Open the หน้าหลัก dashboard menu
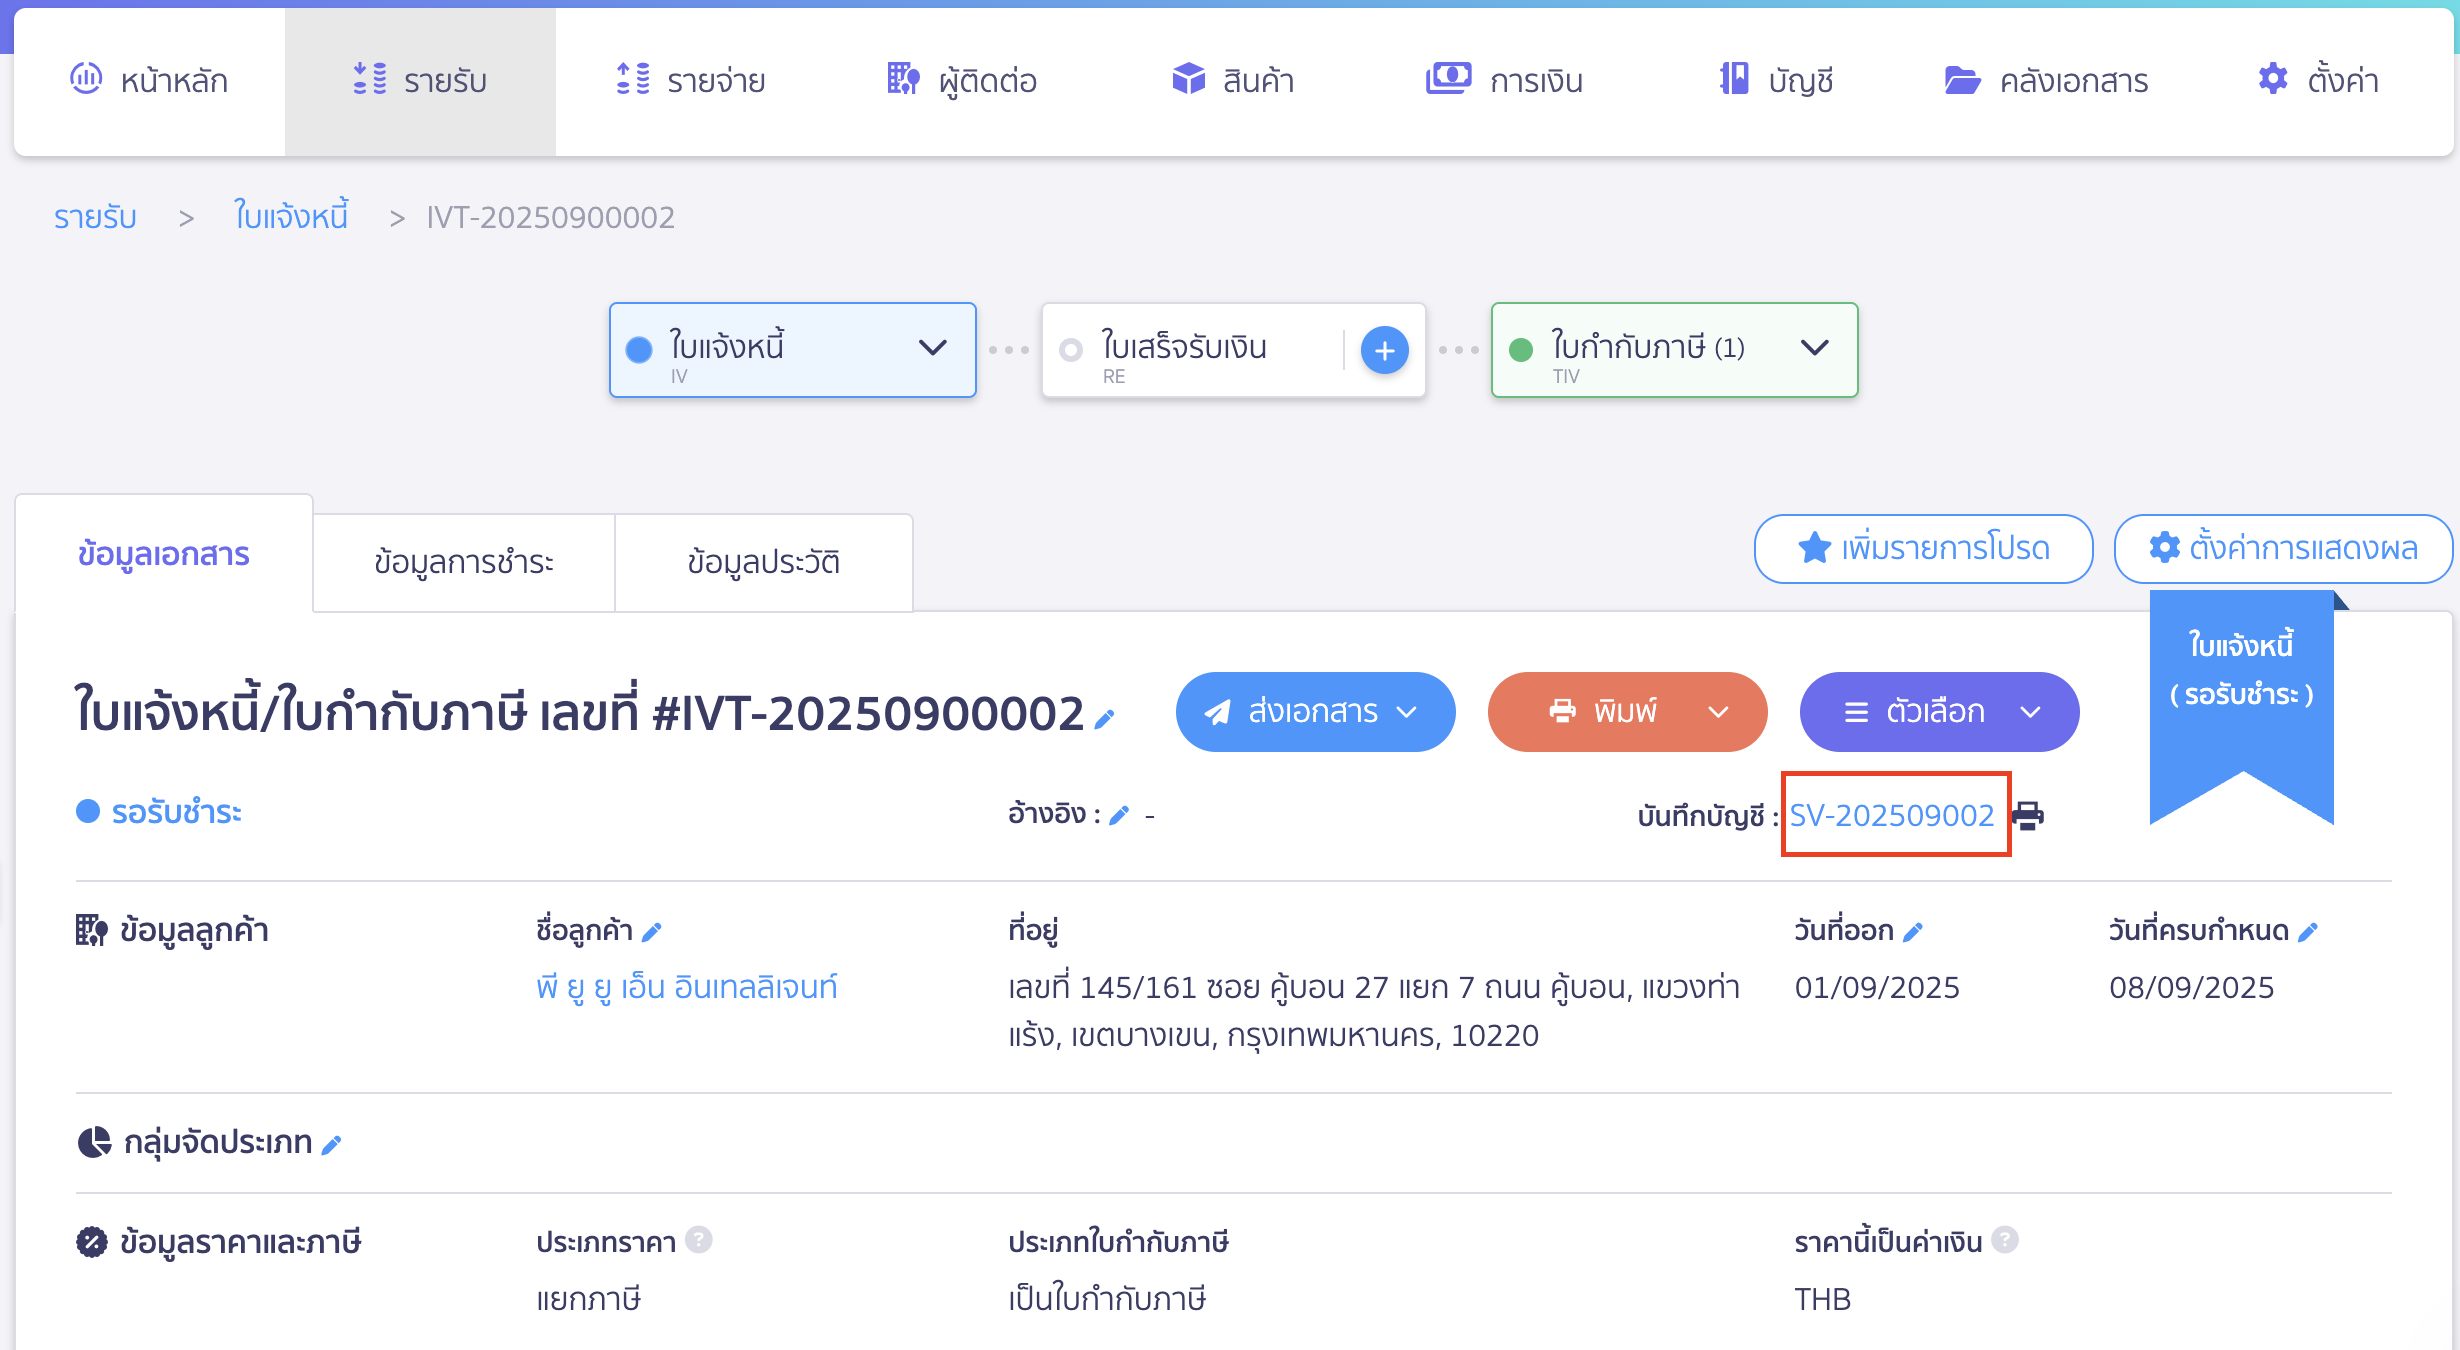Viewport: 2460px width, 1350px height. click(149, 80)
